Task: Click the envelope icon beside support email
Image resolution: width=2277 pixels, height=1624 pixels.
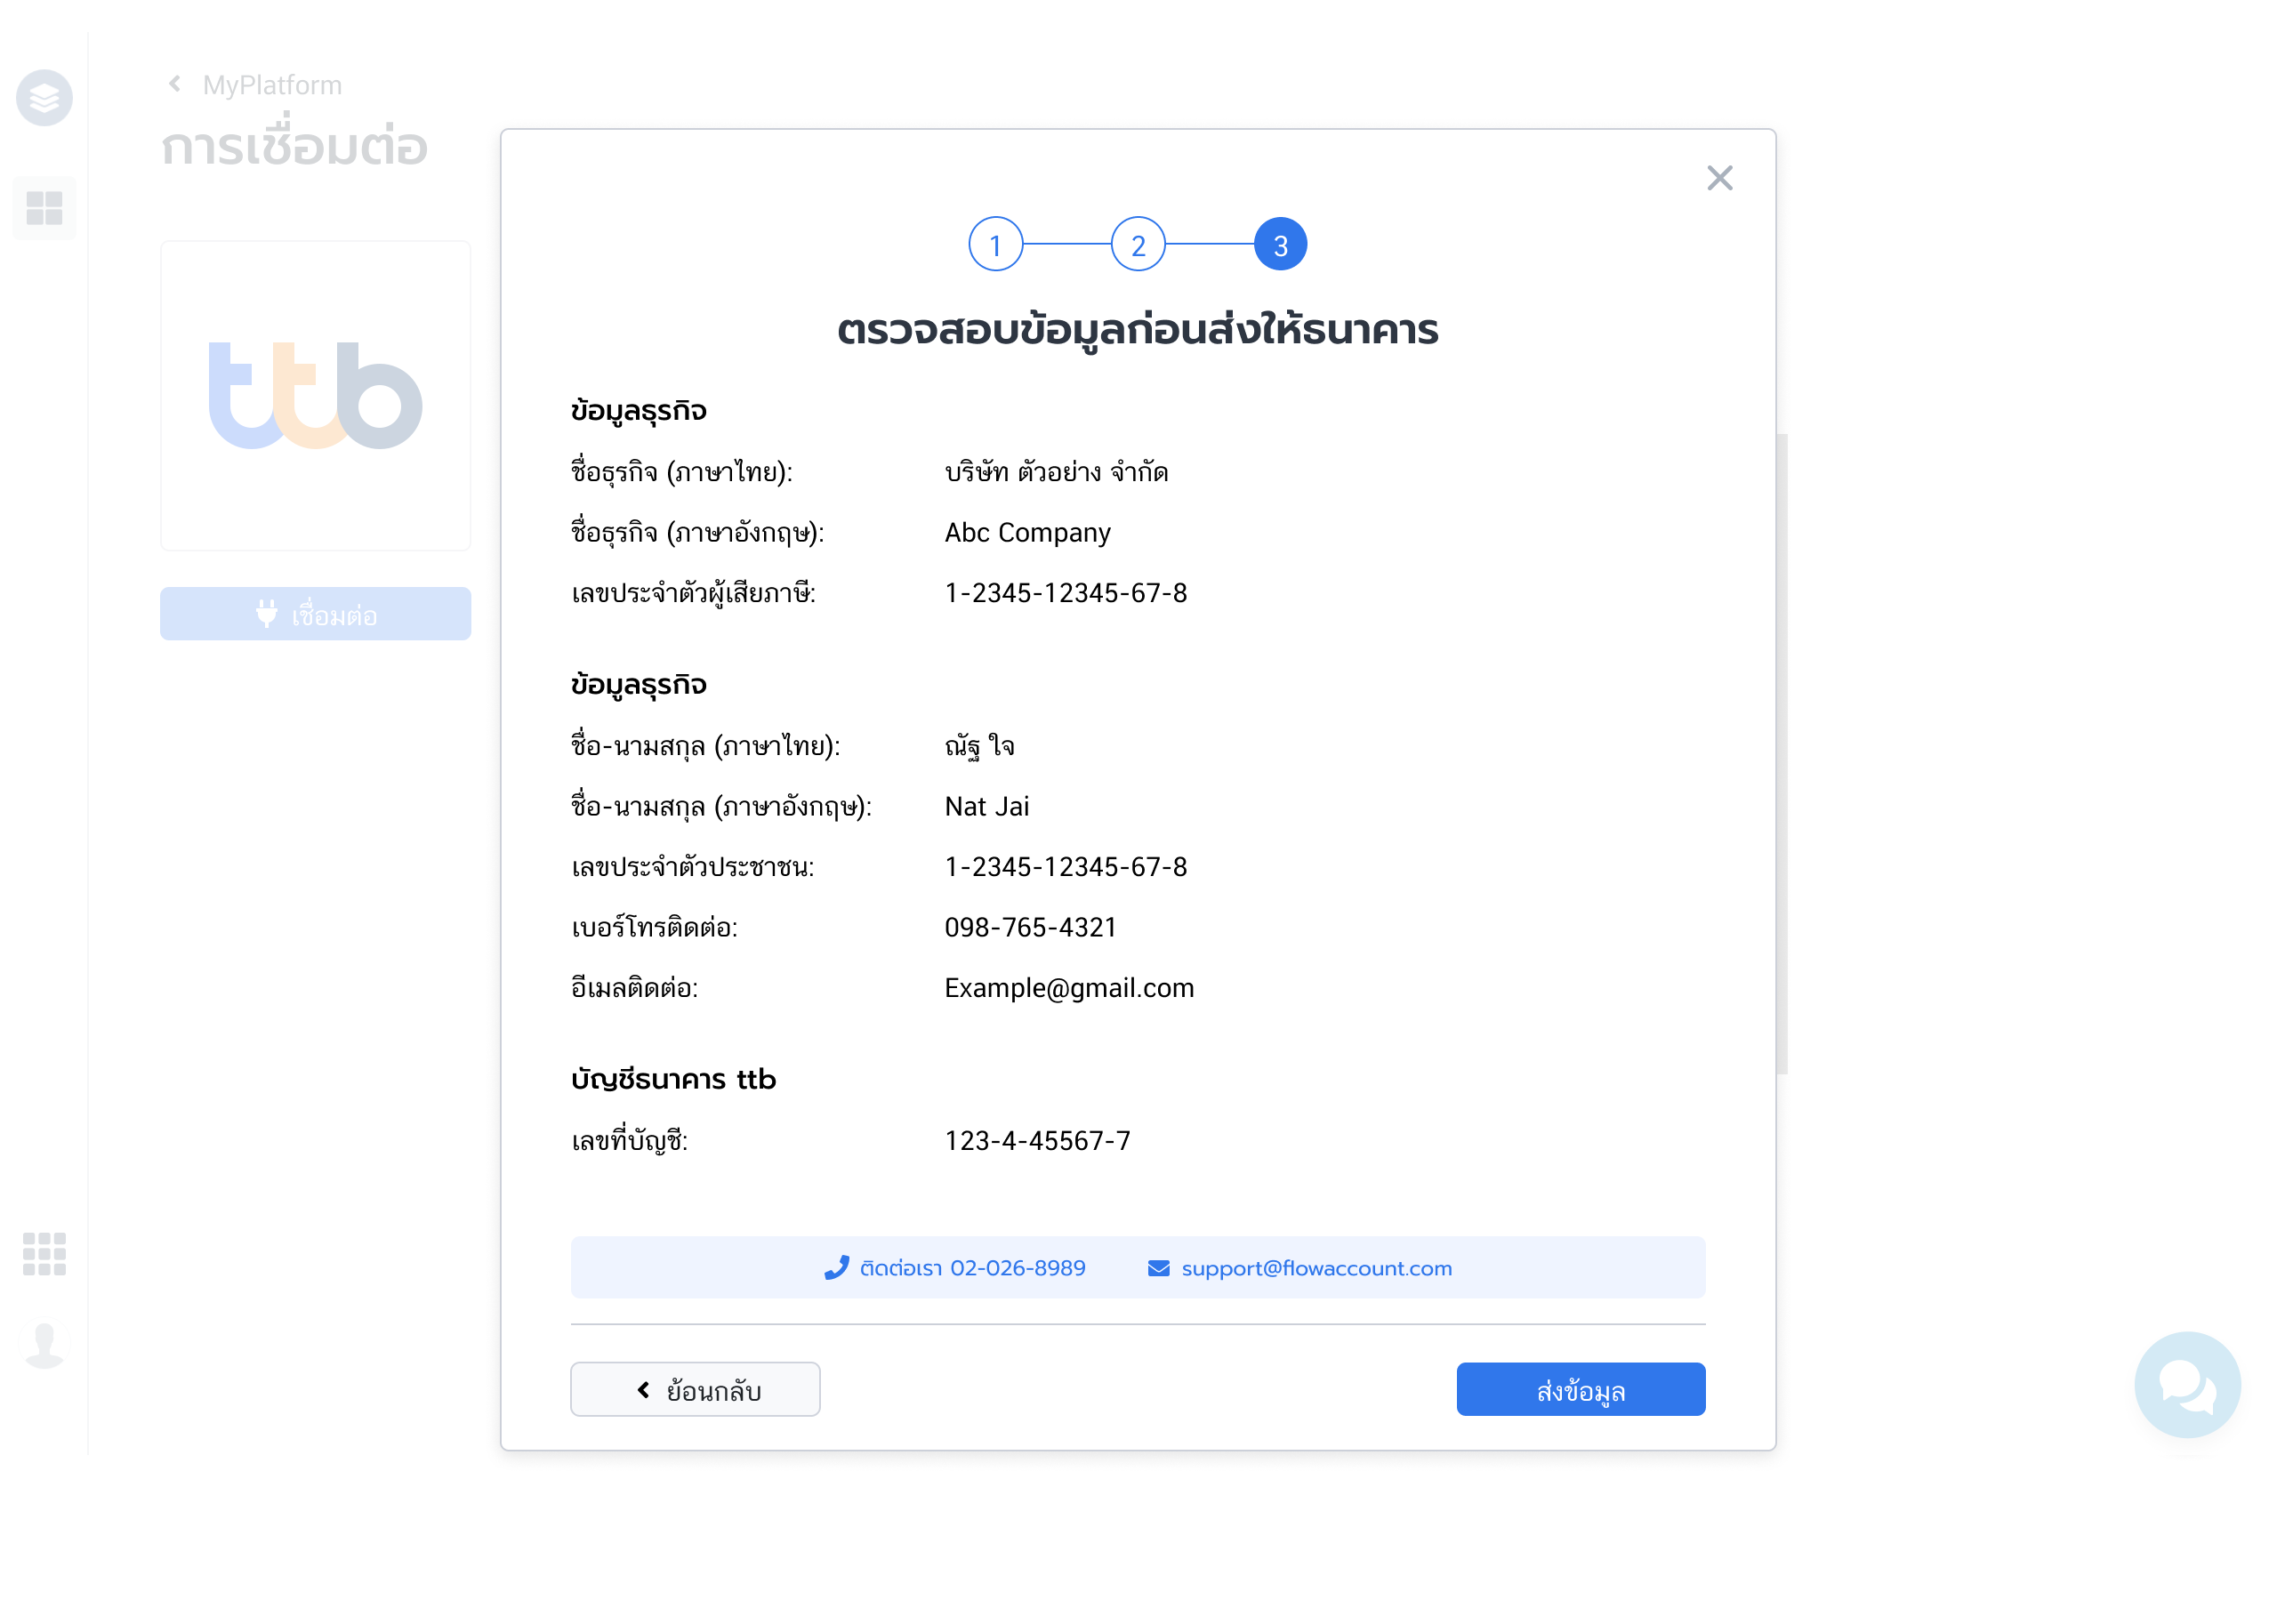Action: click(x=1158, y=1268)
